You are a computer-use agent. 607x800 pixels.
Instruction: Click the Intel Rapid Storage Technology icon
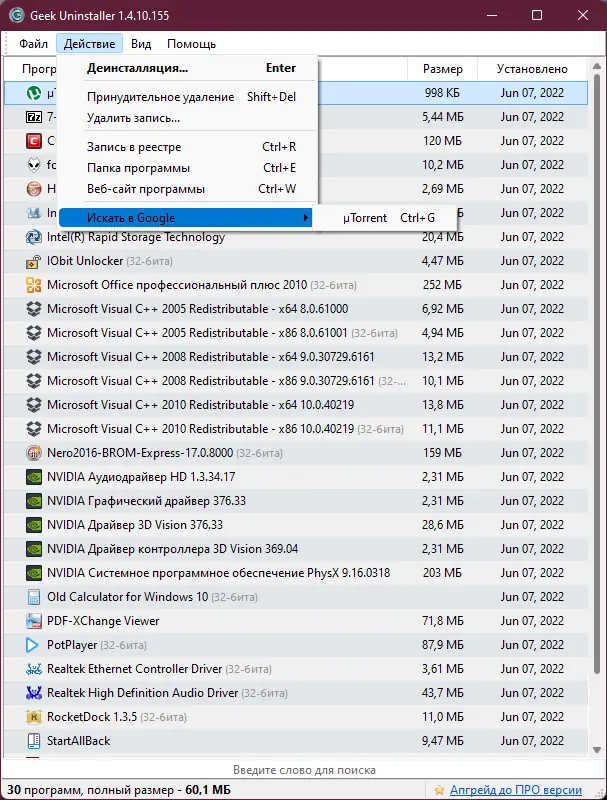(32, 237)
